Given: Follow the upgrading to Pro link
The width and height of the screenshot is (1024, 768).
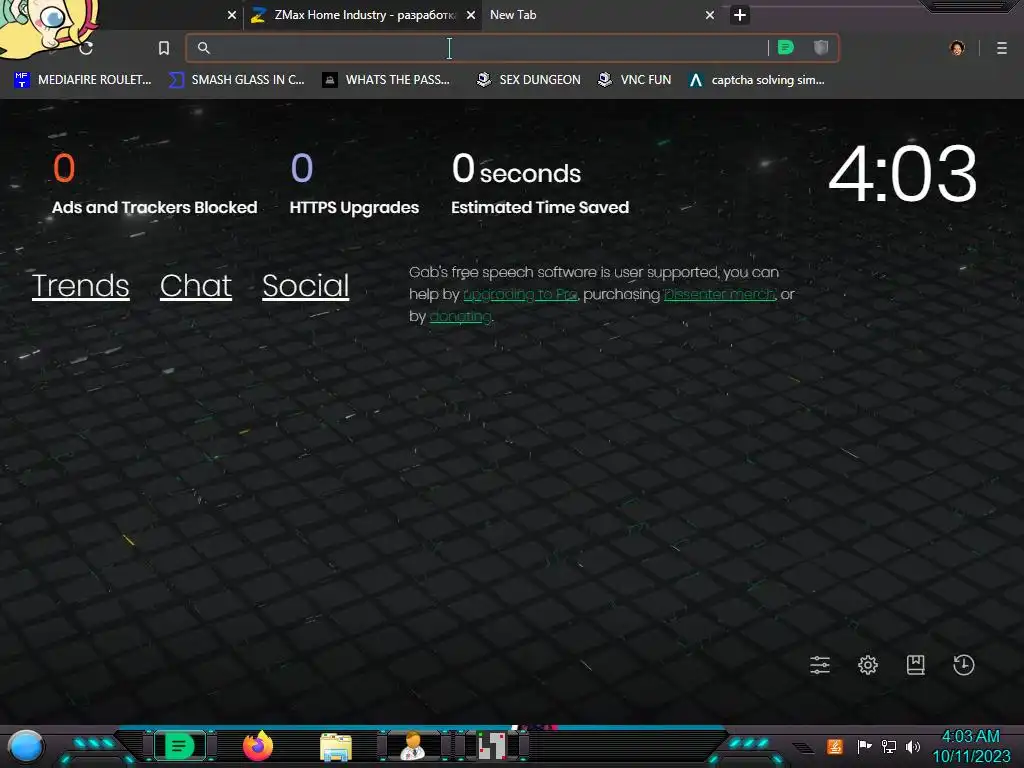Looking at the screenshot, I should tap(520, 295).
